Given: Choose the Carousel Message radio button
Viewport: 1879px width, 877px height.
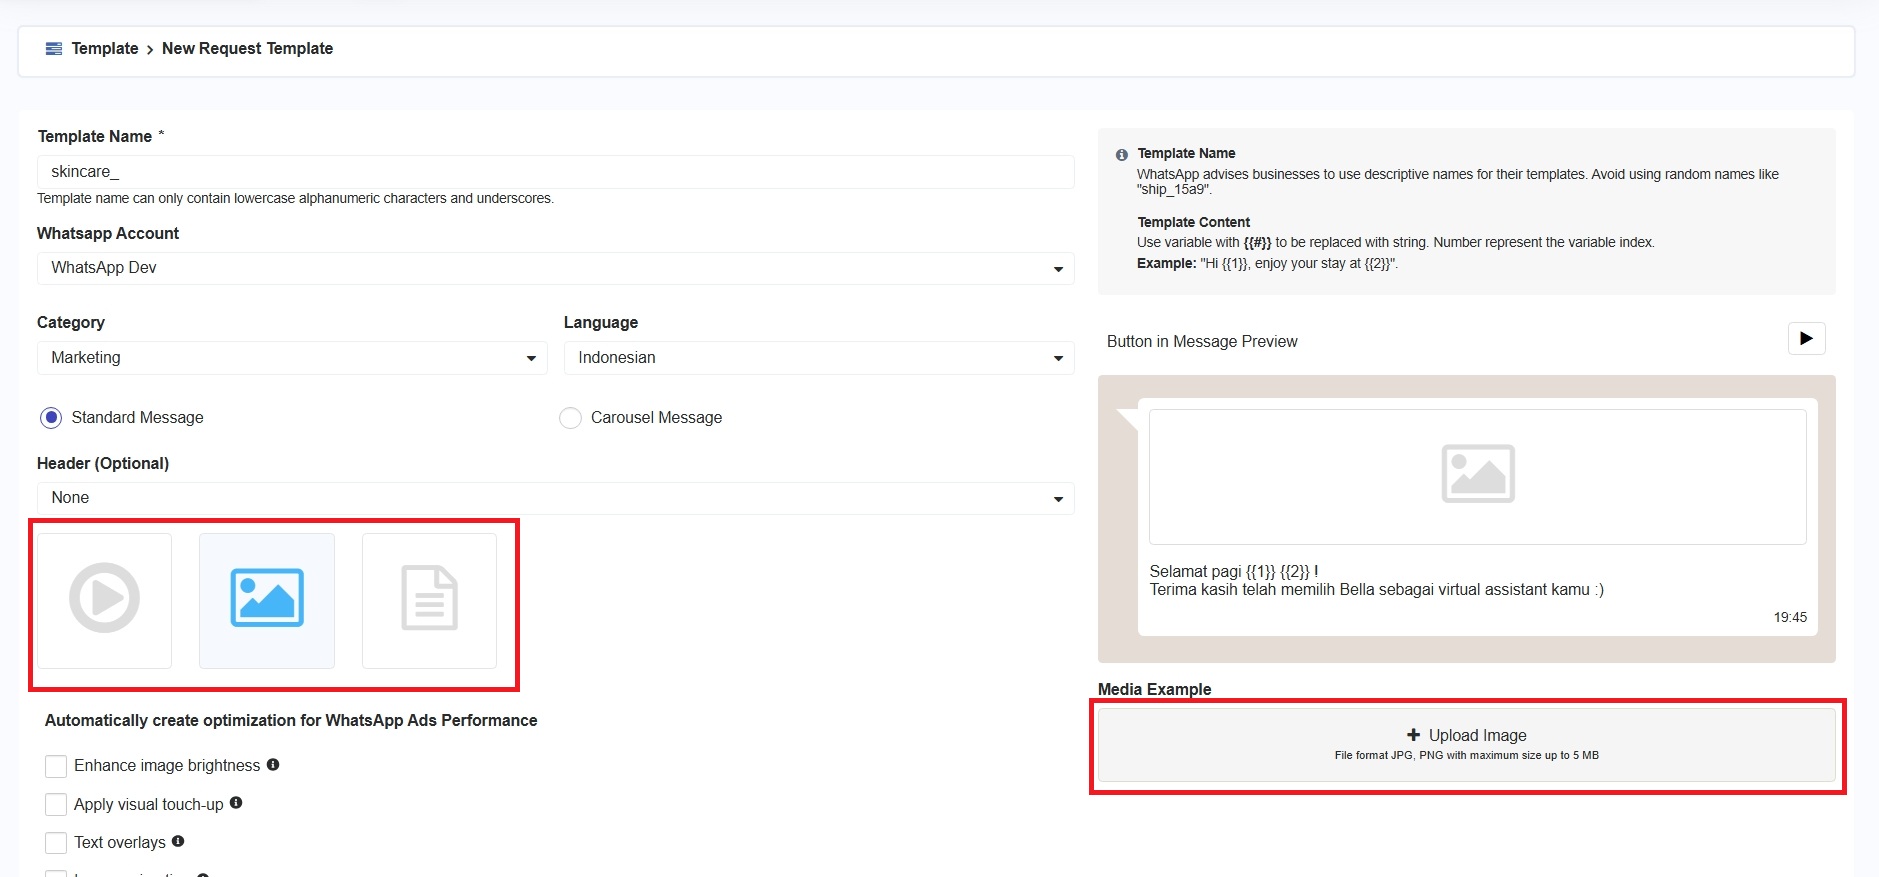Looking at the screenshot, I should [x=570, y=418].
